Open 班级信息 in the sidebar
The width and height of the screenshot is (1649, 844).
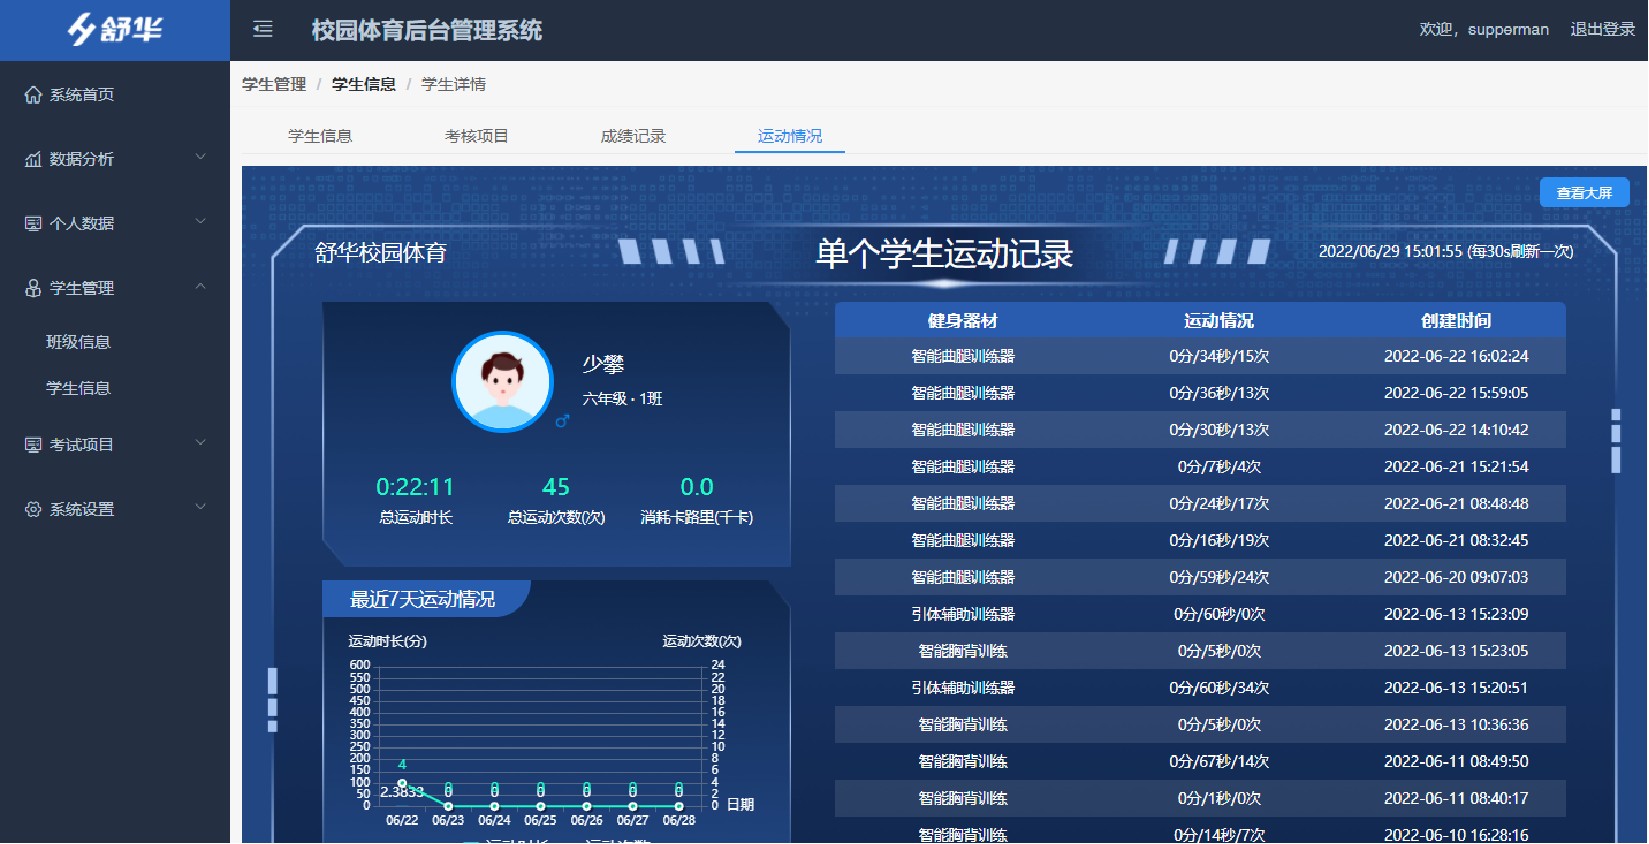[78, 342]
